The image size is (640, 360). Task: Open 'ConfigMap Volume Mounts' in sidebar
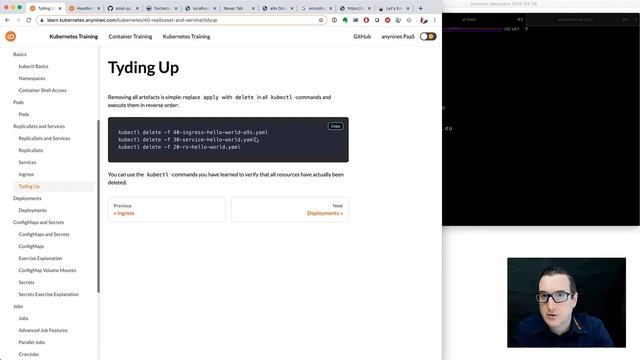point(47,270)
